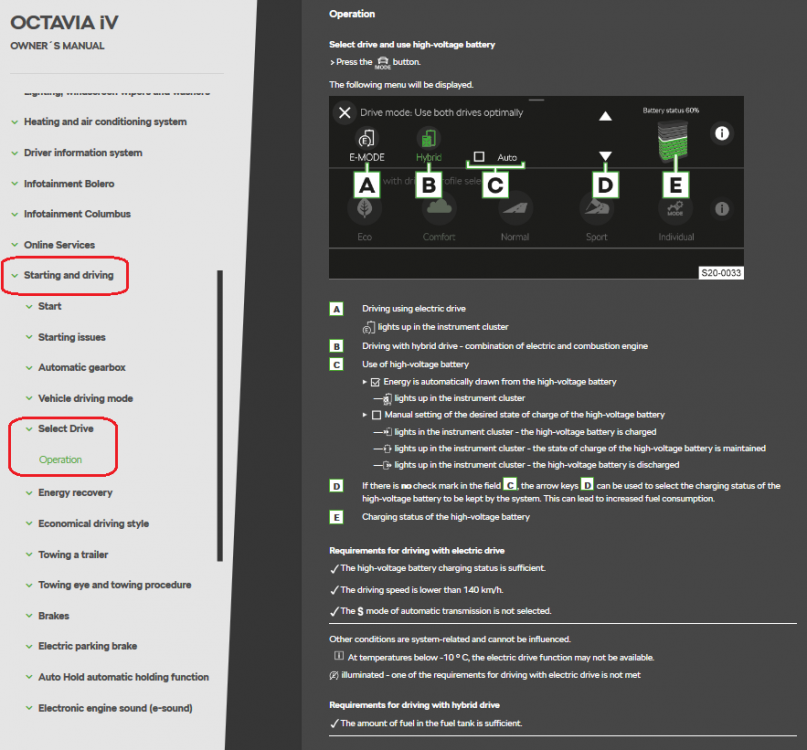Click heading 'Requirements for driving with electric drive'

pyautogui.click(x=417, y=551)
